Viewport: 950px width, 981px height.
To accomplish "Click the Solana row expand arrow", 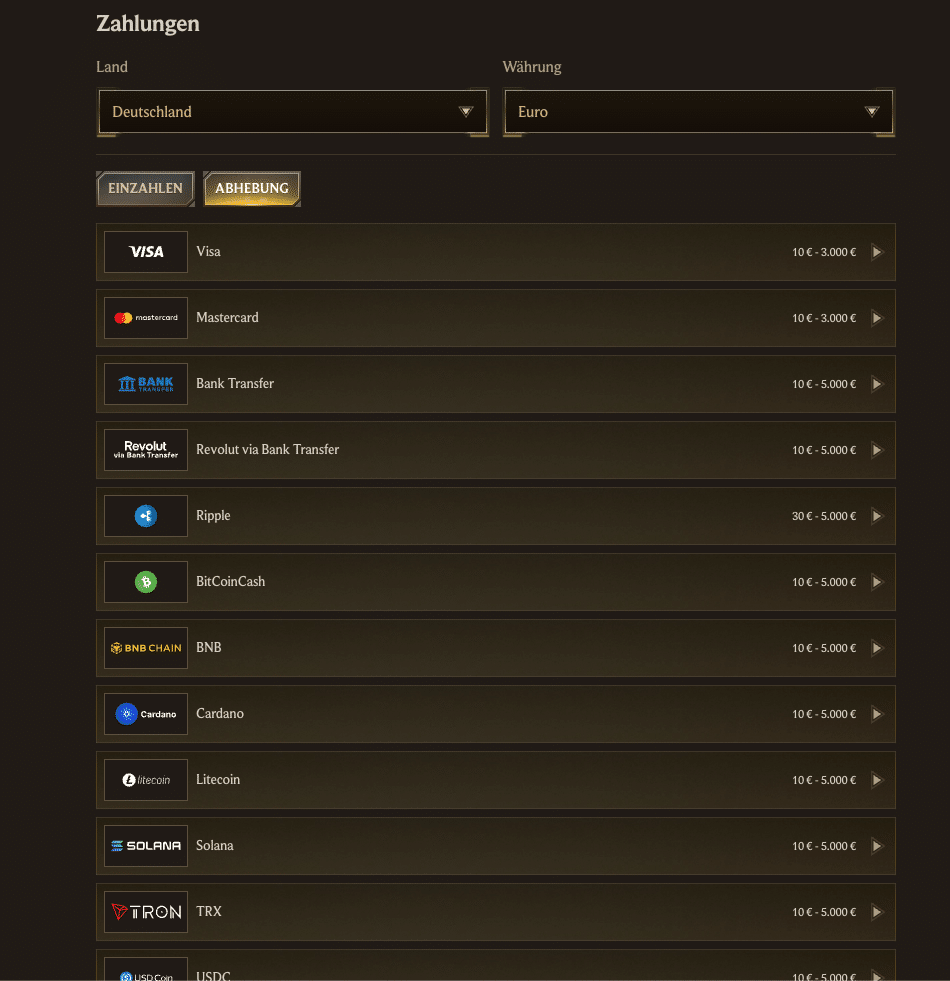I will coord(878,846).
